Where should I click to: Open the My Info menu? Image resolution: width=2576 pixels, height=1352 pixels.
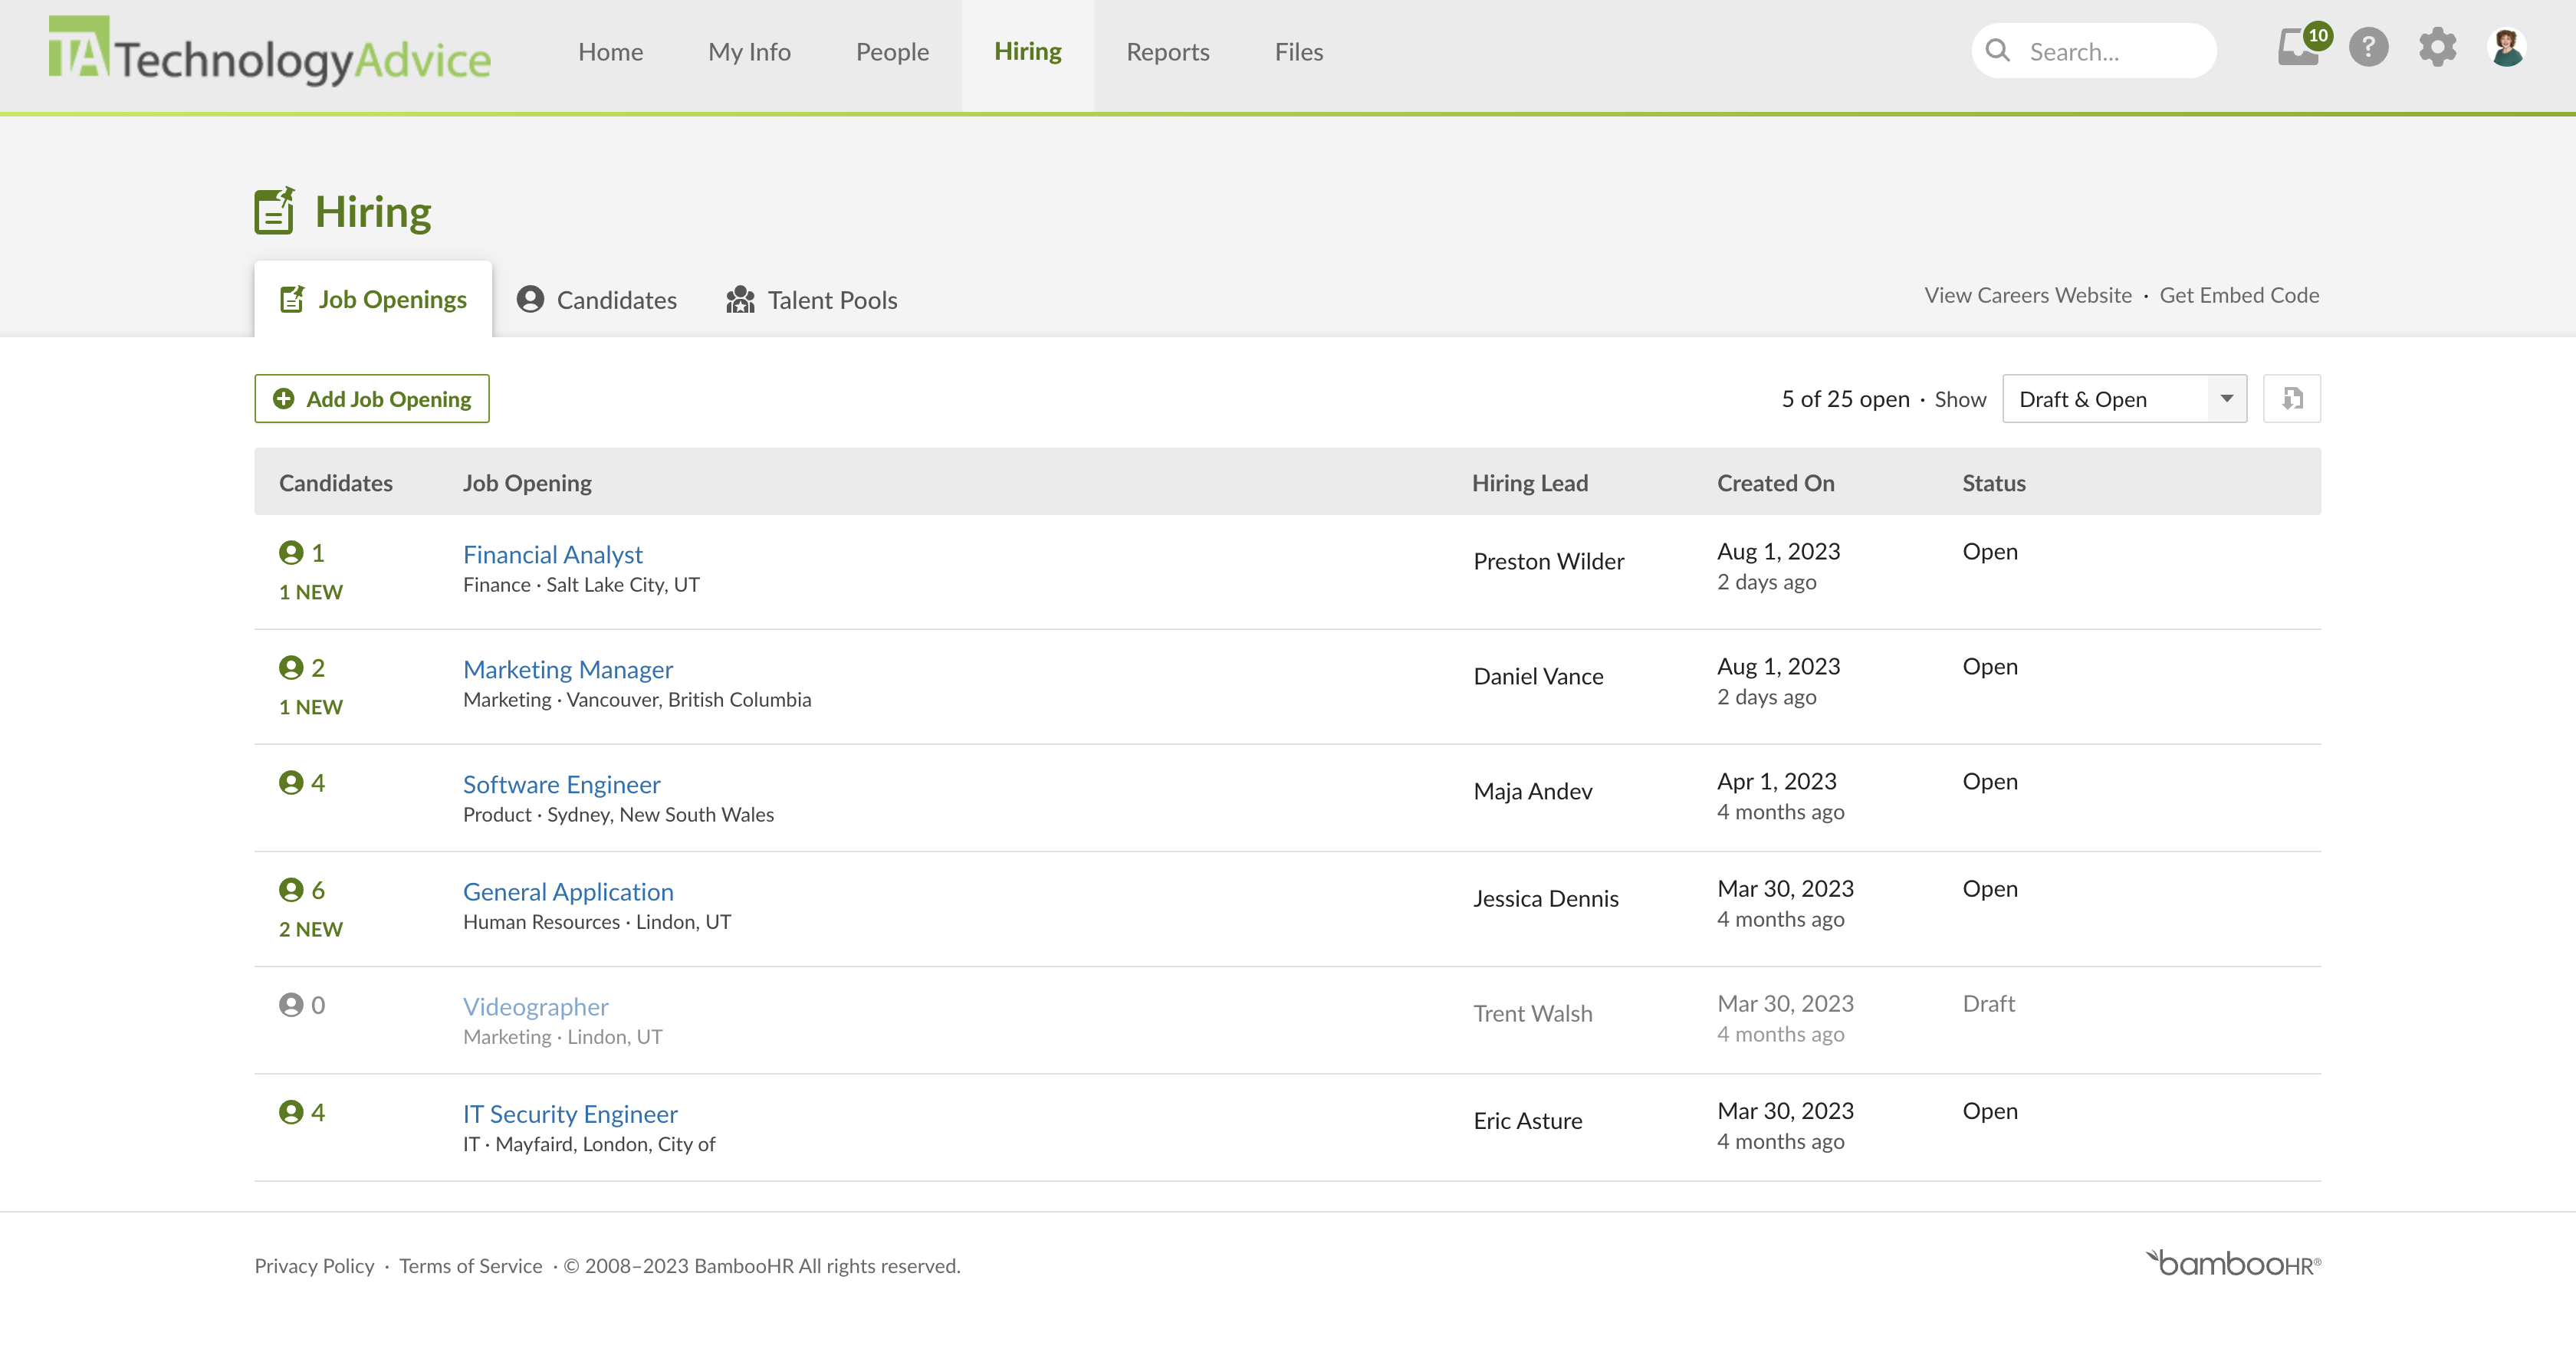[749, 52]
